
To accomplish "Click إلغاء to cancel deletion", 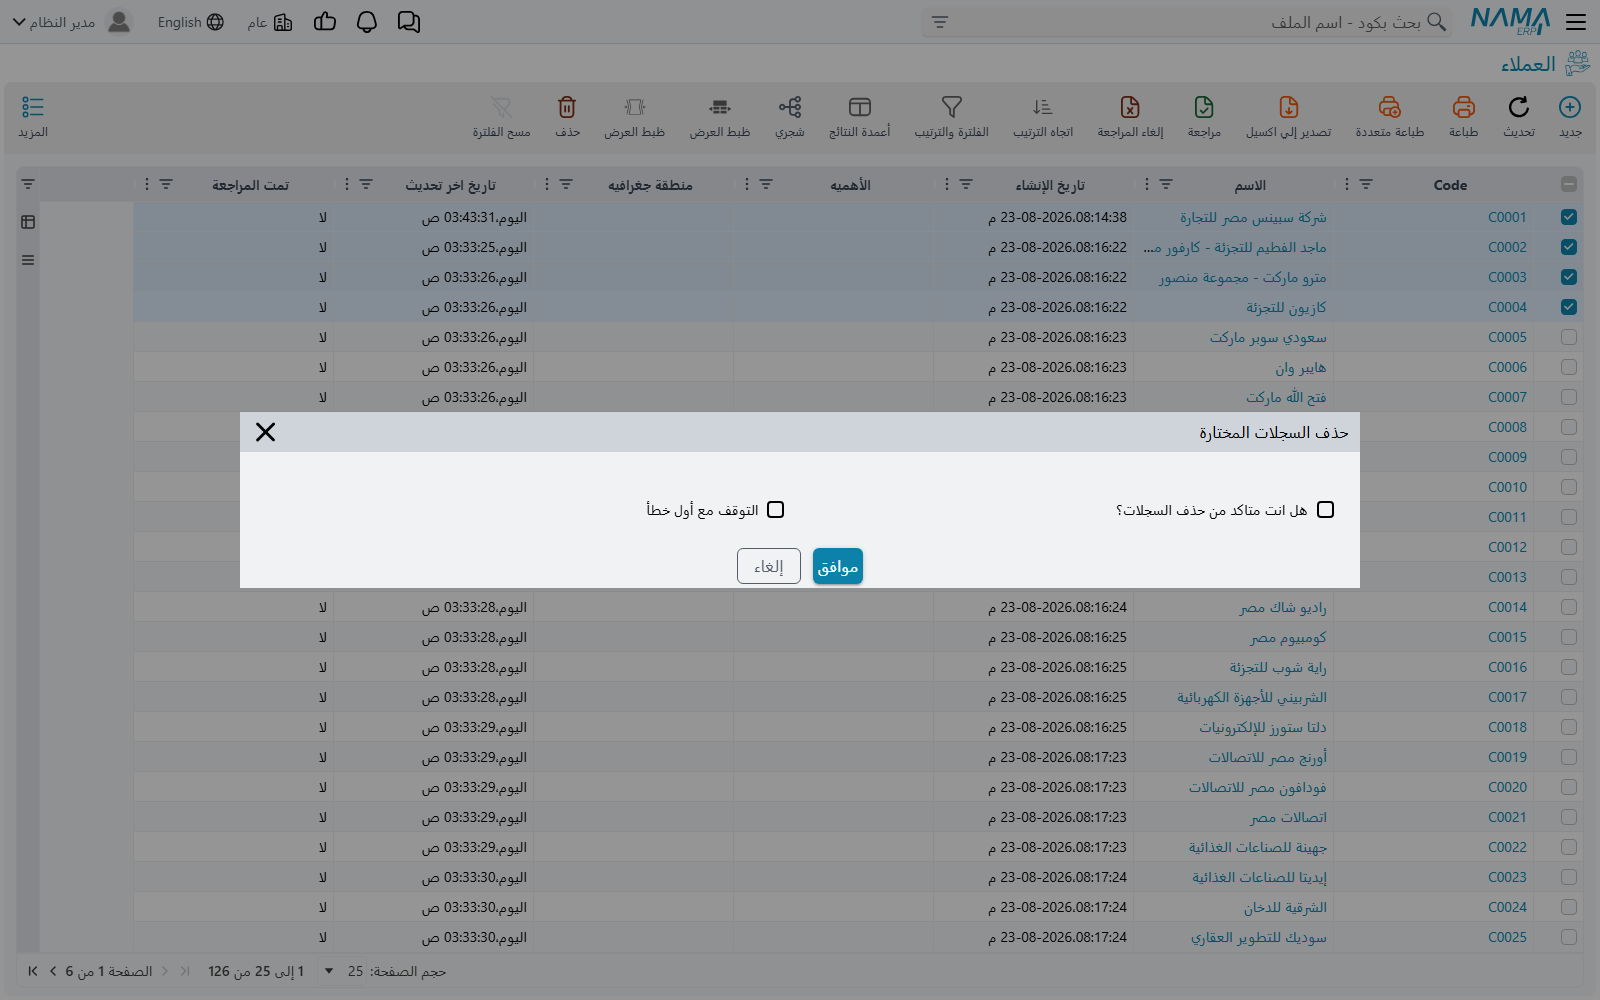I will coord(769,567).
